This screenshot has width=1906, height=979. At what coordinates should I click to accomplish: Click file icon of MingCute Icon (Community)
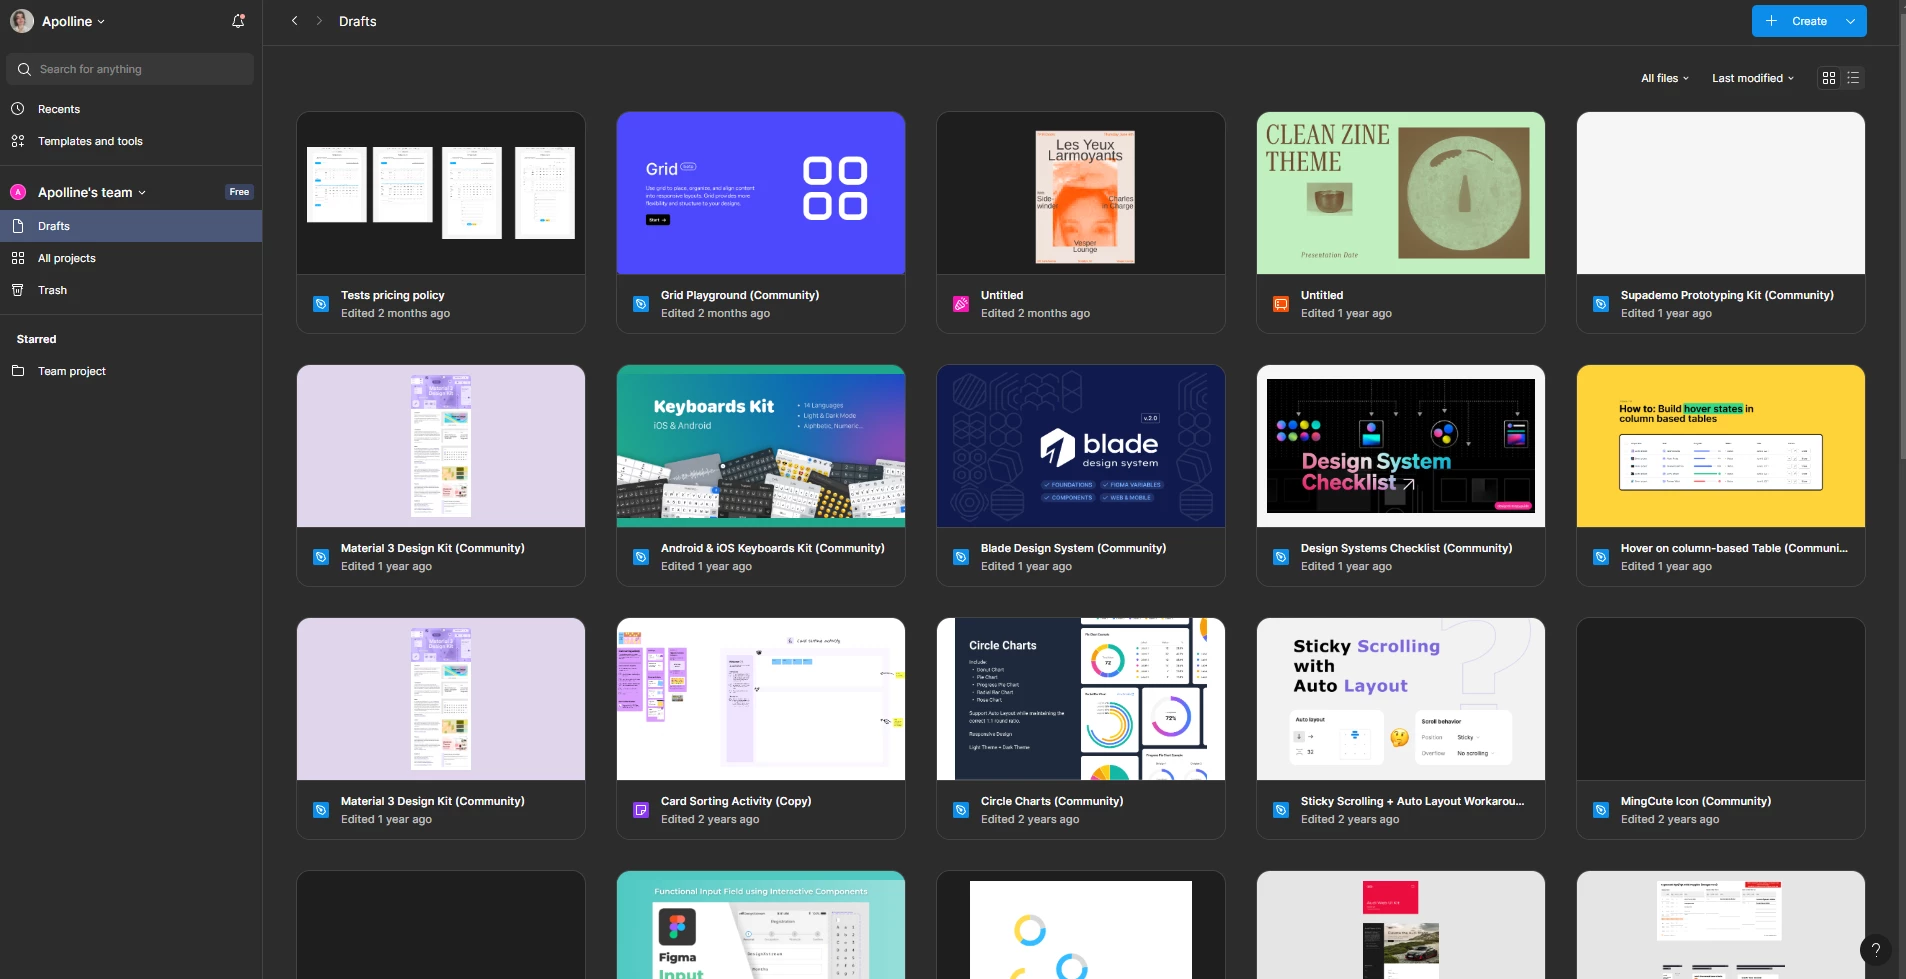tap(1601, 810)
